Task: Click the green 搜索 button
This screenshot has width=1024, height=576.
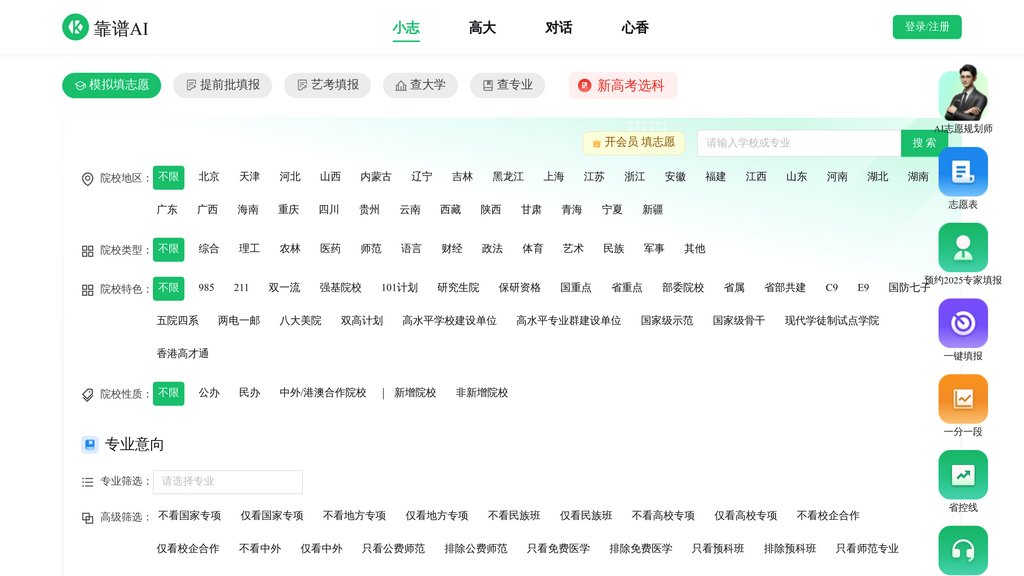Action: point(924,143)
